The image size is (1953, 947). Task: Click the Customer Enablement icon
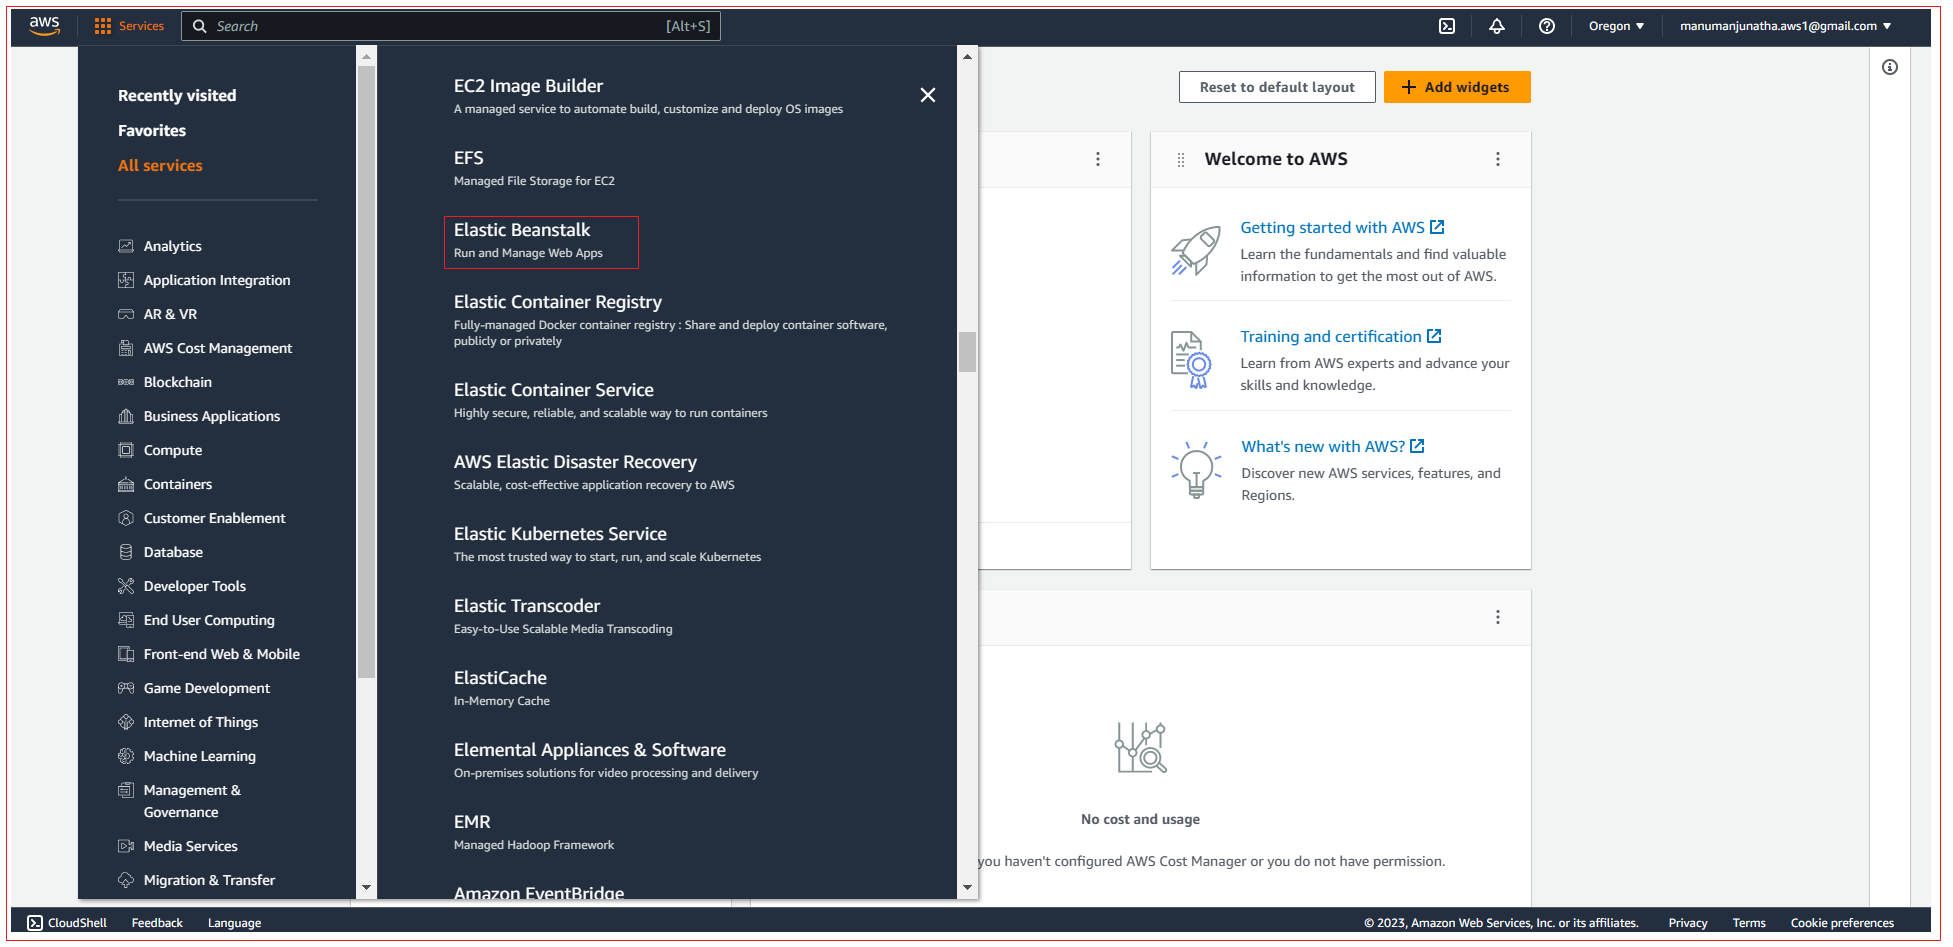coord(126,518)
